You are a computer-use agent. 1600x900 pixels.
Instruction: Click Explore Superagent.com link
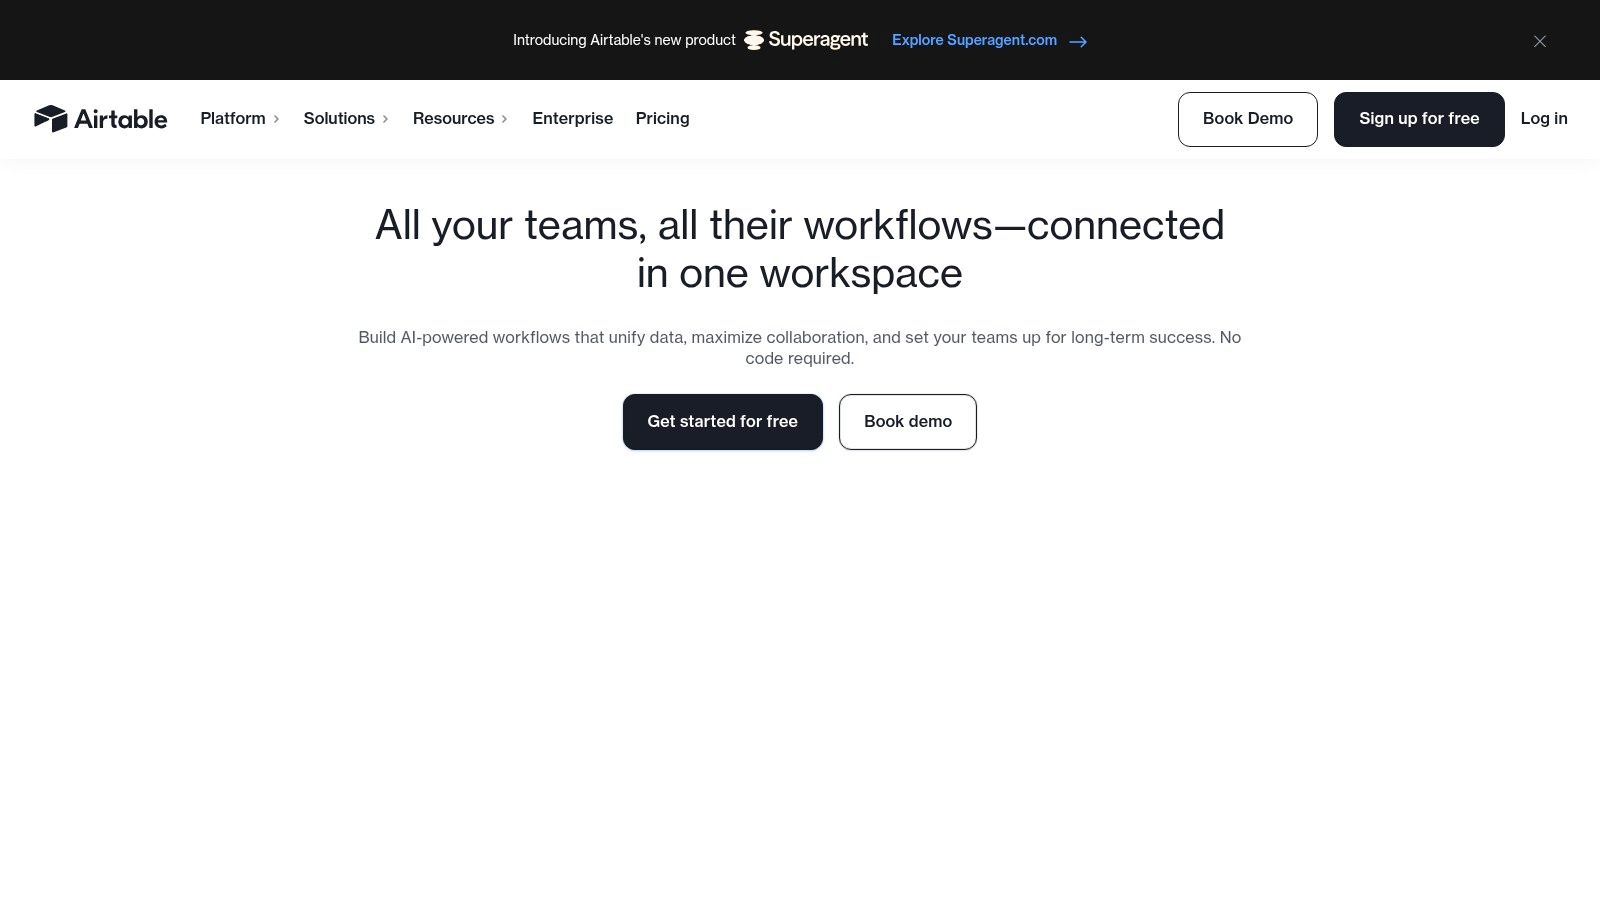[974, 40]
